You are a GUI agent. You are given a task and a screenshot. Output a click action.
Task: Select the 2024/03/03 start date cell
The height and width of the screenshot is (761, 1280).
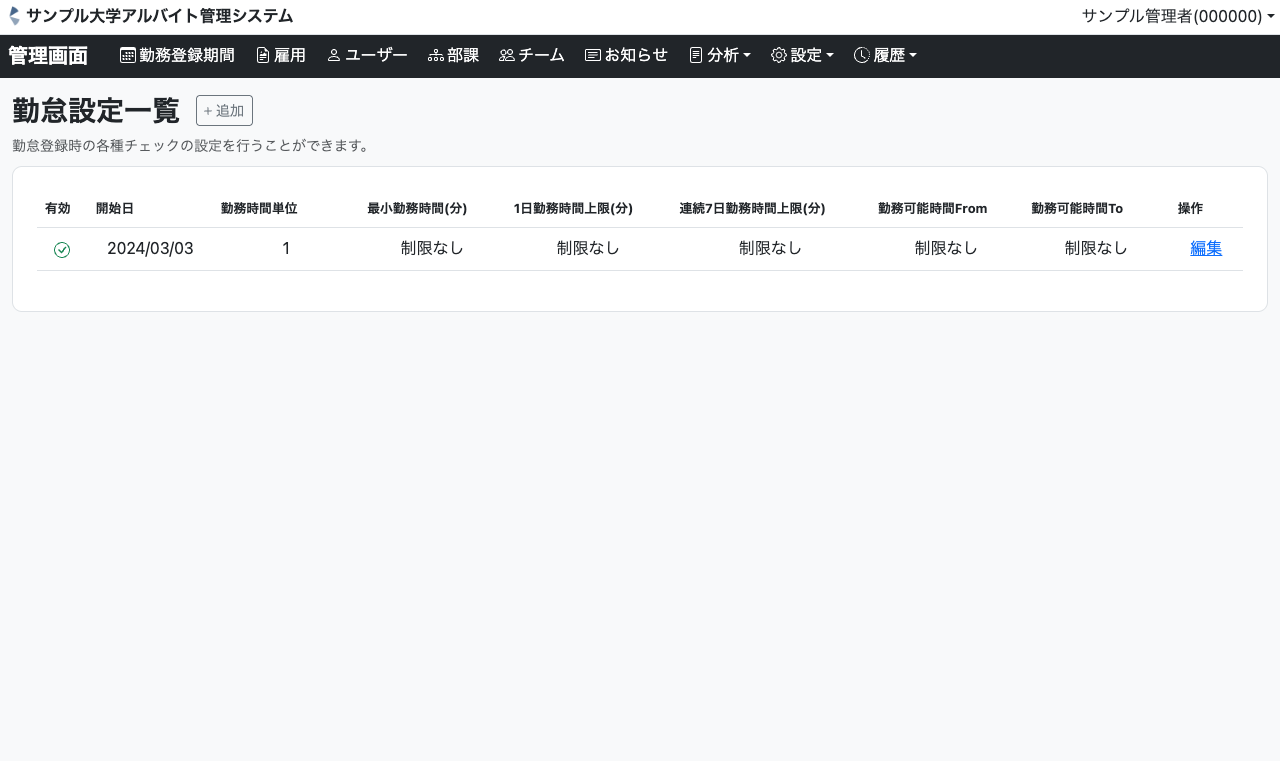click(x=150, y=249)
